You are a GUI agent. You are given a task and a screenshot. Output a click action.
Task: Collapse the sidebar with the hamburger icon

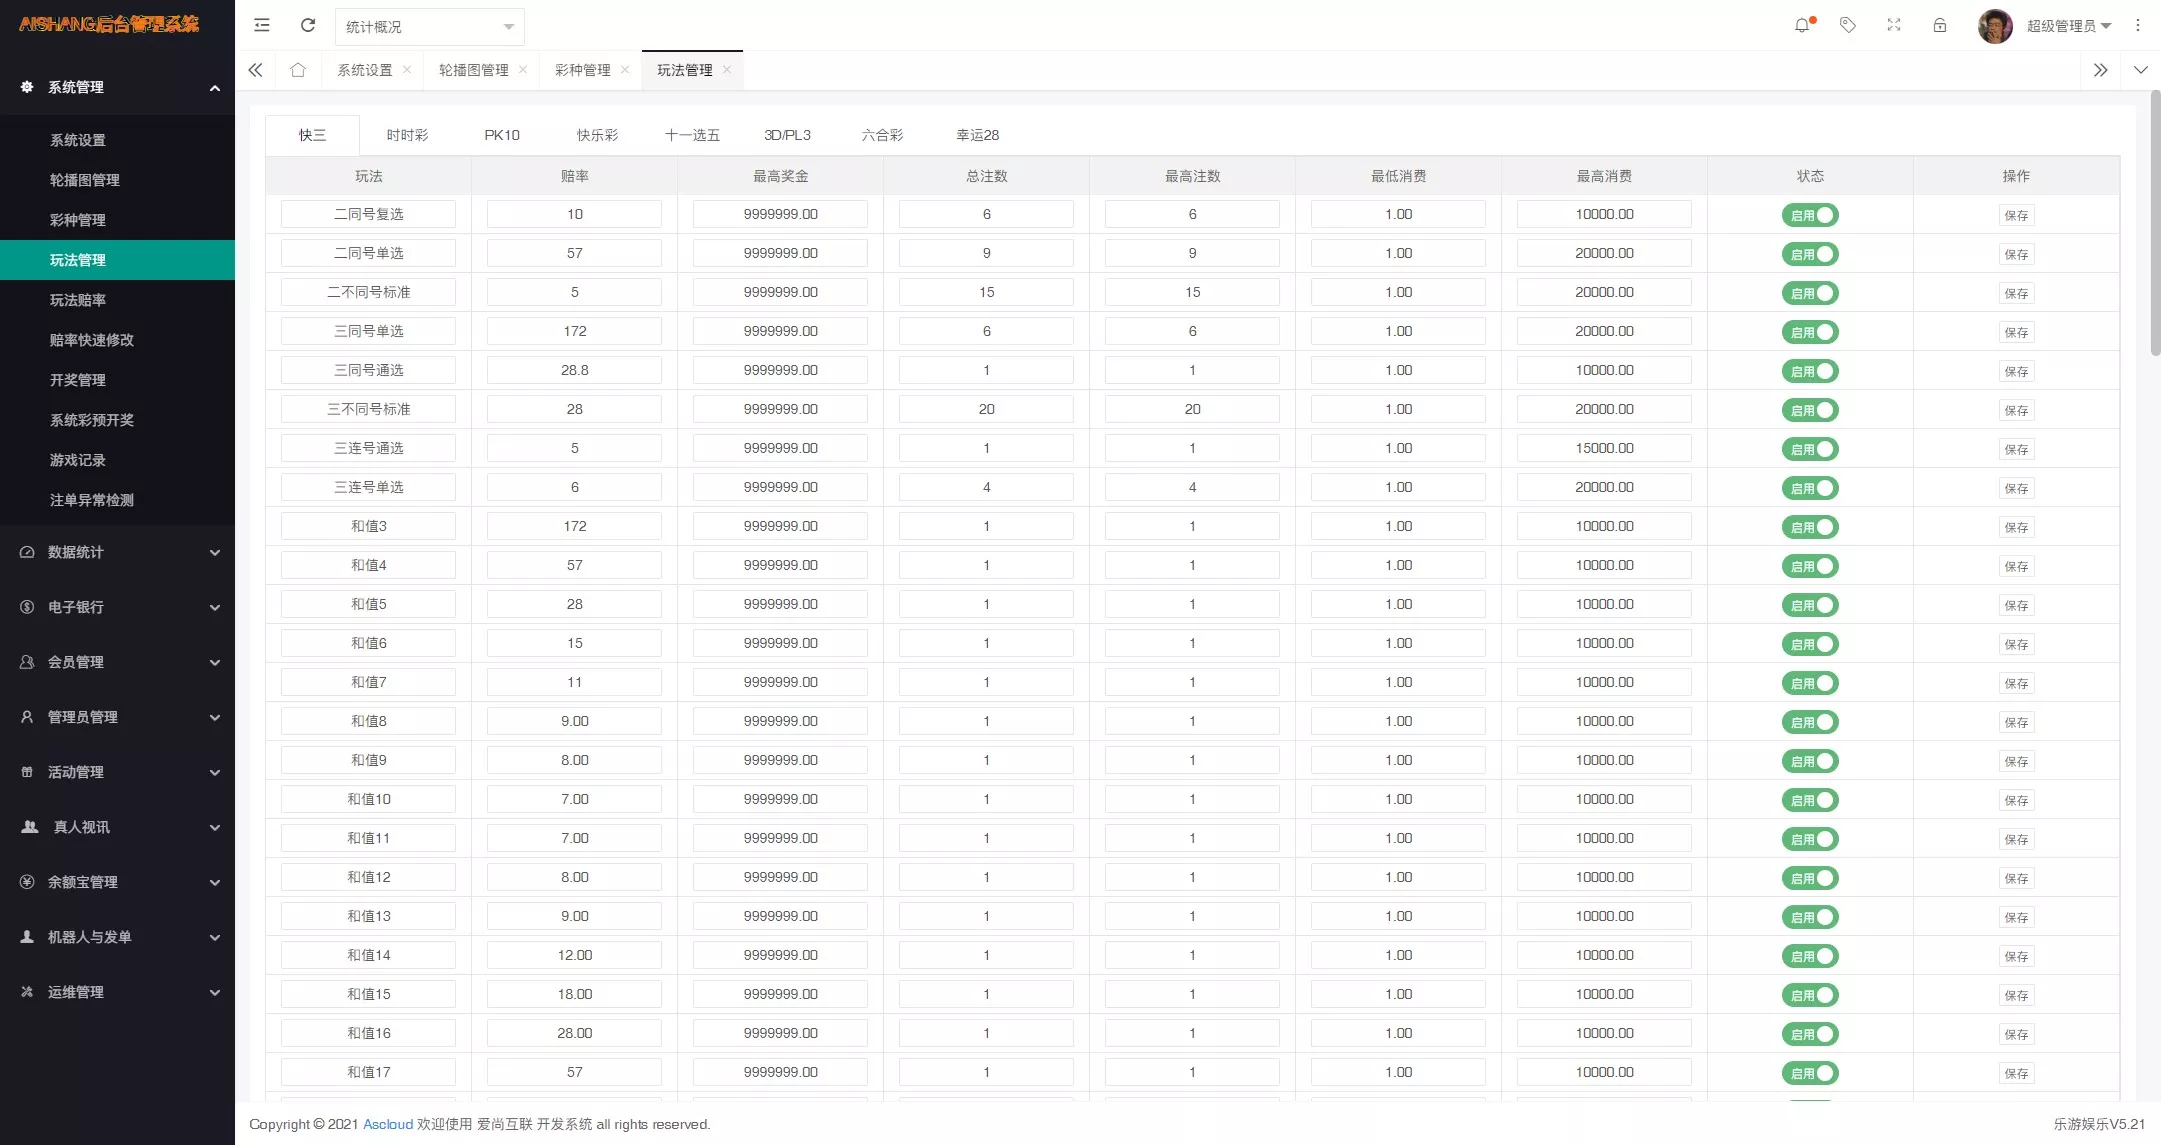pos(262,24)
